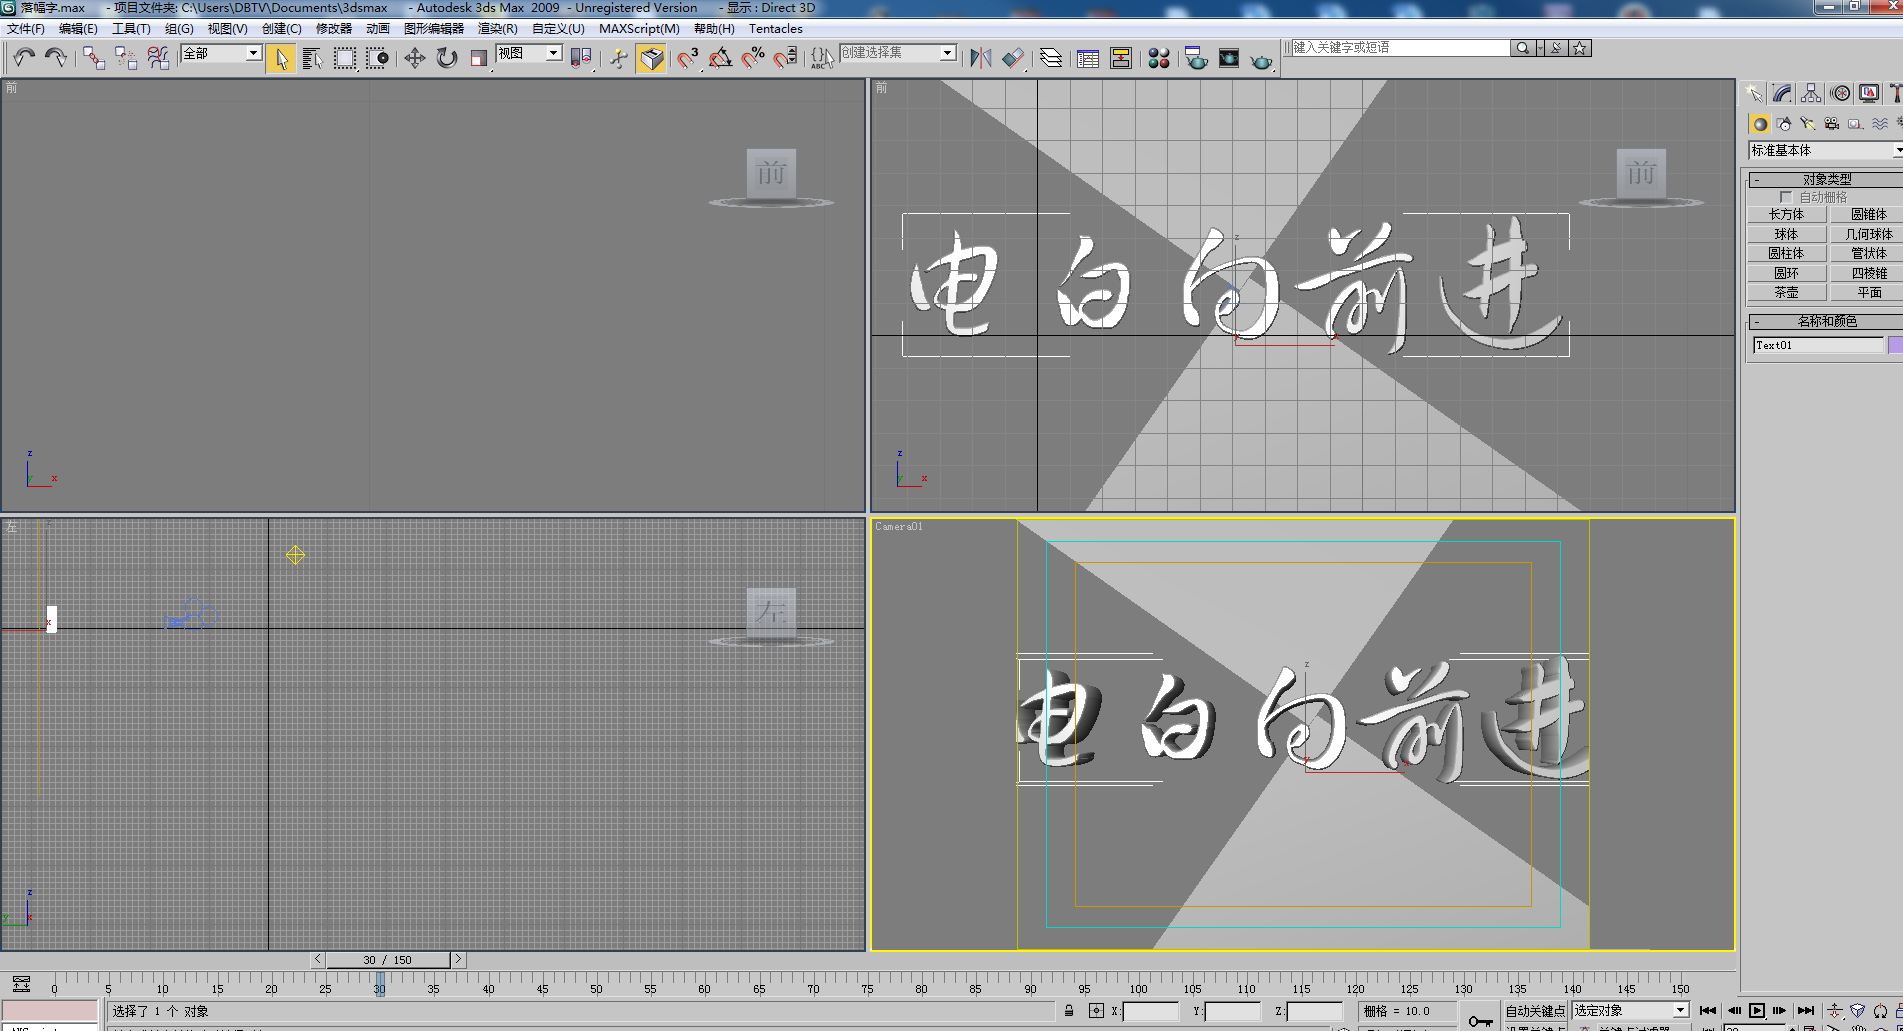Open the Material Editor (colored spheres icon)
This screenshot has width=1903, height=1031.
click(x=1158, y=59)
